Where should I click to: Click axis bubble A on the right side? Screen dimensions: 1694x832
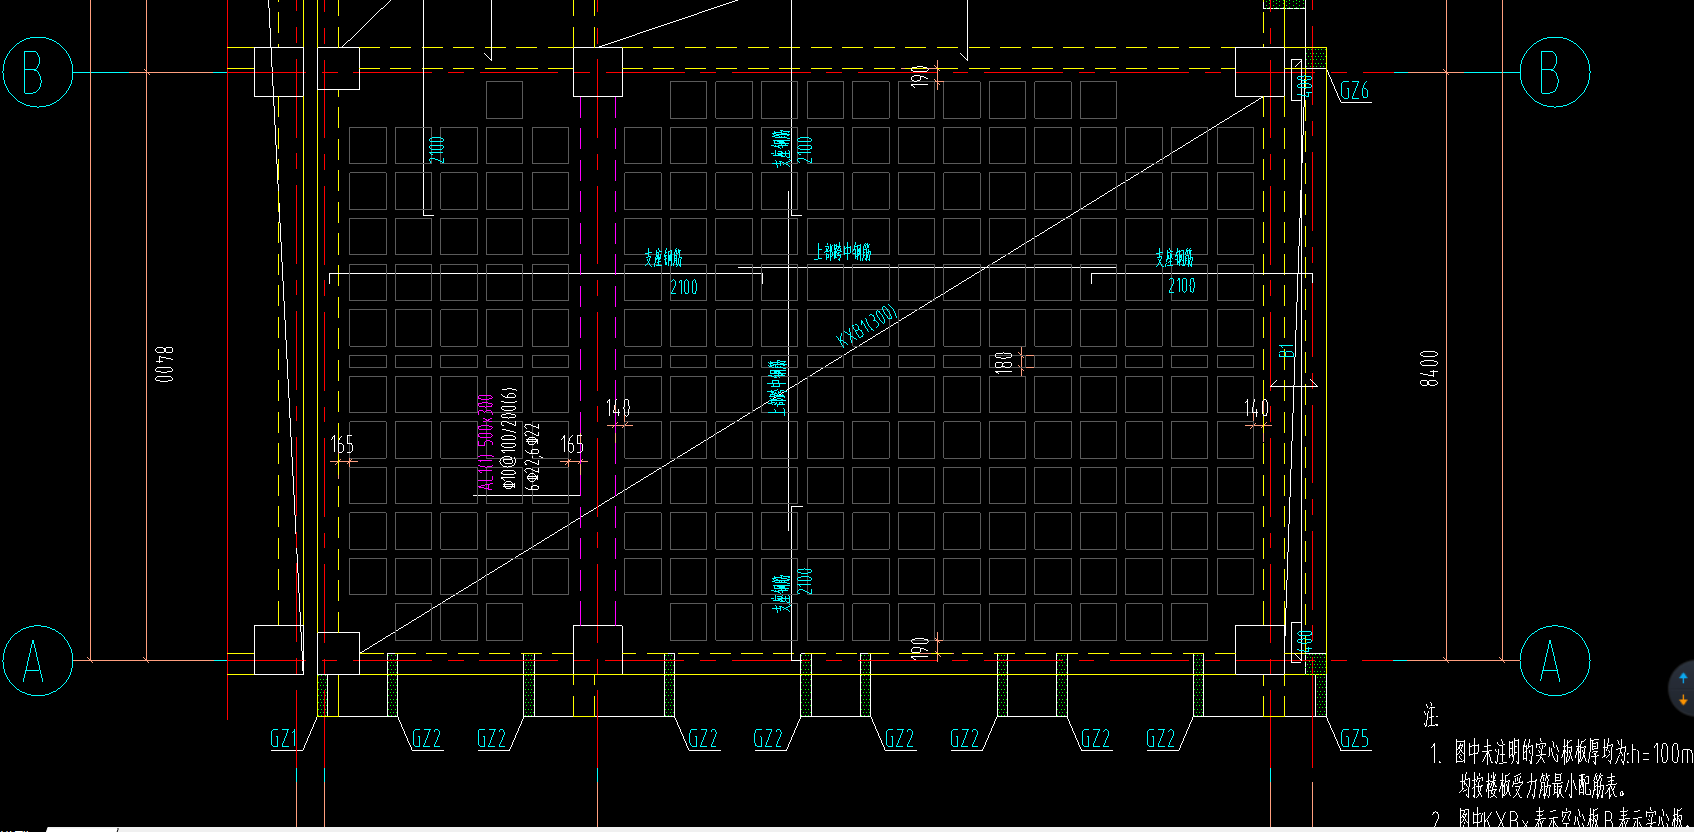[1555, 661]
